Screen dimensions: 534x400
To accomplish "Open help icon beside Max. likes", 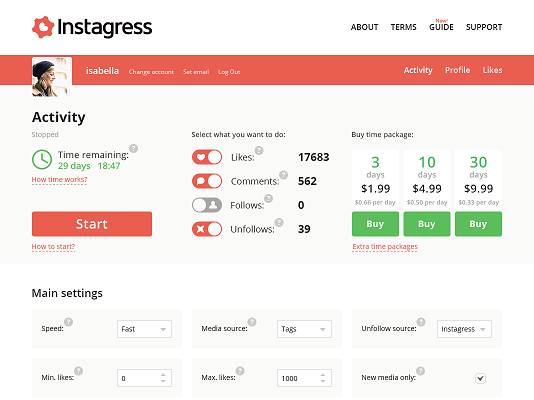I will [x=240, y=371].
